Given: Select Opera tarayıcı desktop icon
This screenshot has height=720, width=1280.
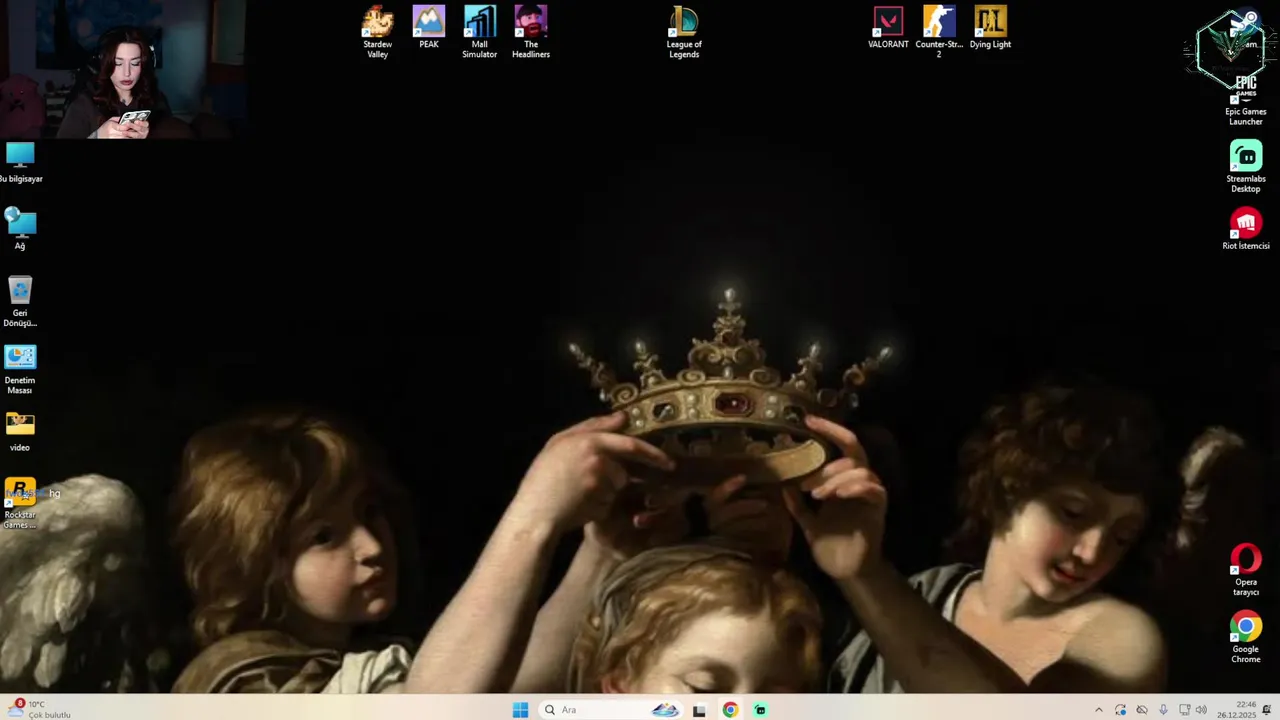Looking at the screenshot, I should point(1246,570).
